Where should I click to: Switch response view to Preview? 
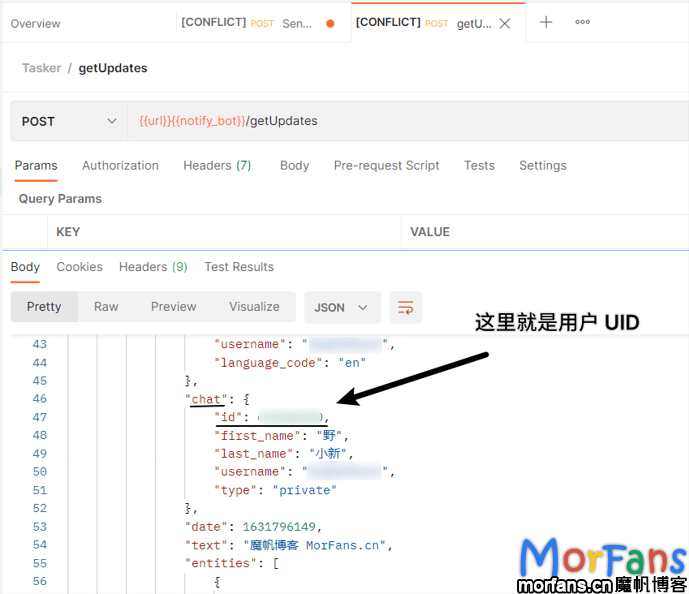click(174, 307)
